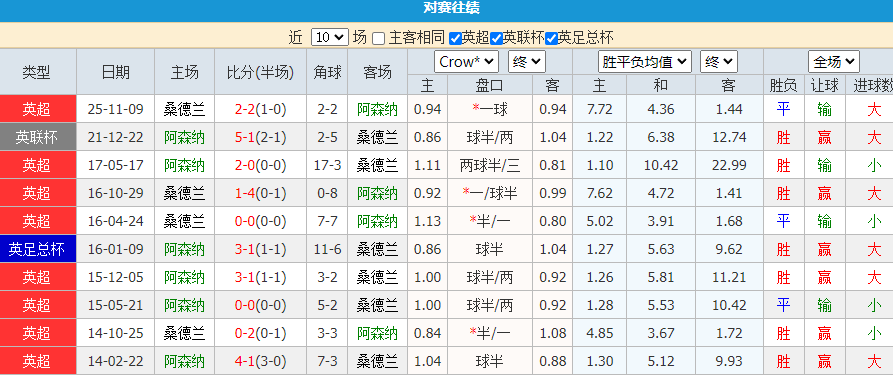893x378 pixels.
Task: Open the 终 dropdown next to Crow*
Action: [527, 61]
